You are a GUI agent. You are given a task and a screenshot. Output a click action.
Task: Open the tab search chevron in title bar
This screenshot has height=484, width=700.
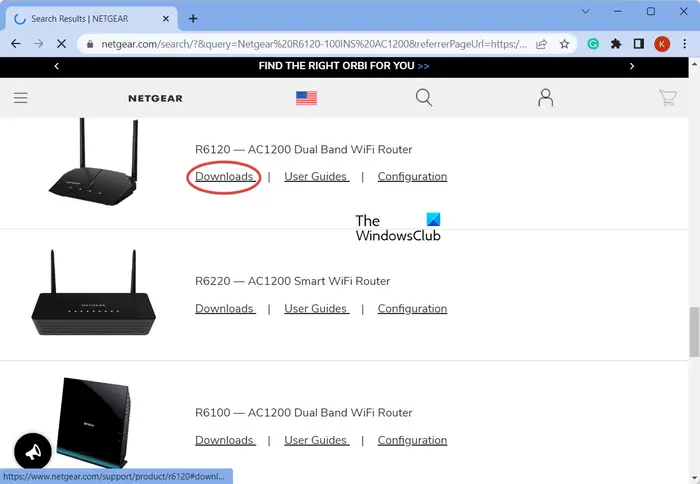[586, 11]
